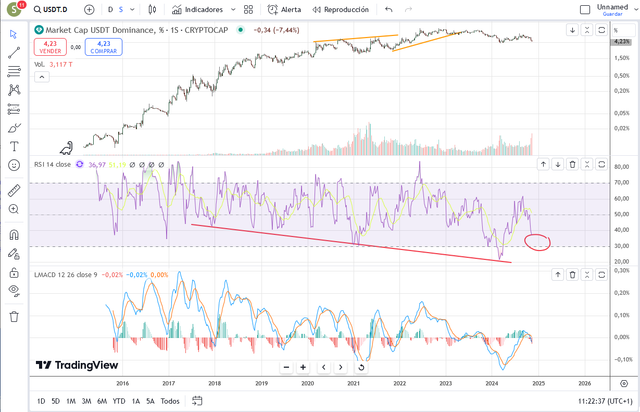This screenshot has height=412, width=640.
Task: Expand the timeframe dropdown arrow
Action: (132, 9)
